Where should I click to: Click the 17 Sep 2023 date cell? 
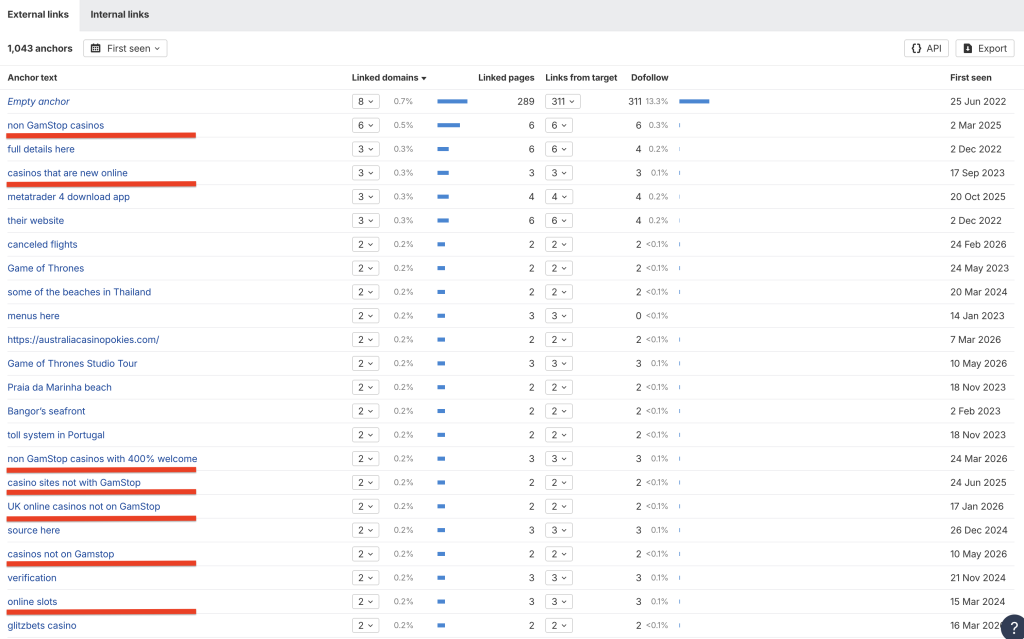(977, 173)
